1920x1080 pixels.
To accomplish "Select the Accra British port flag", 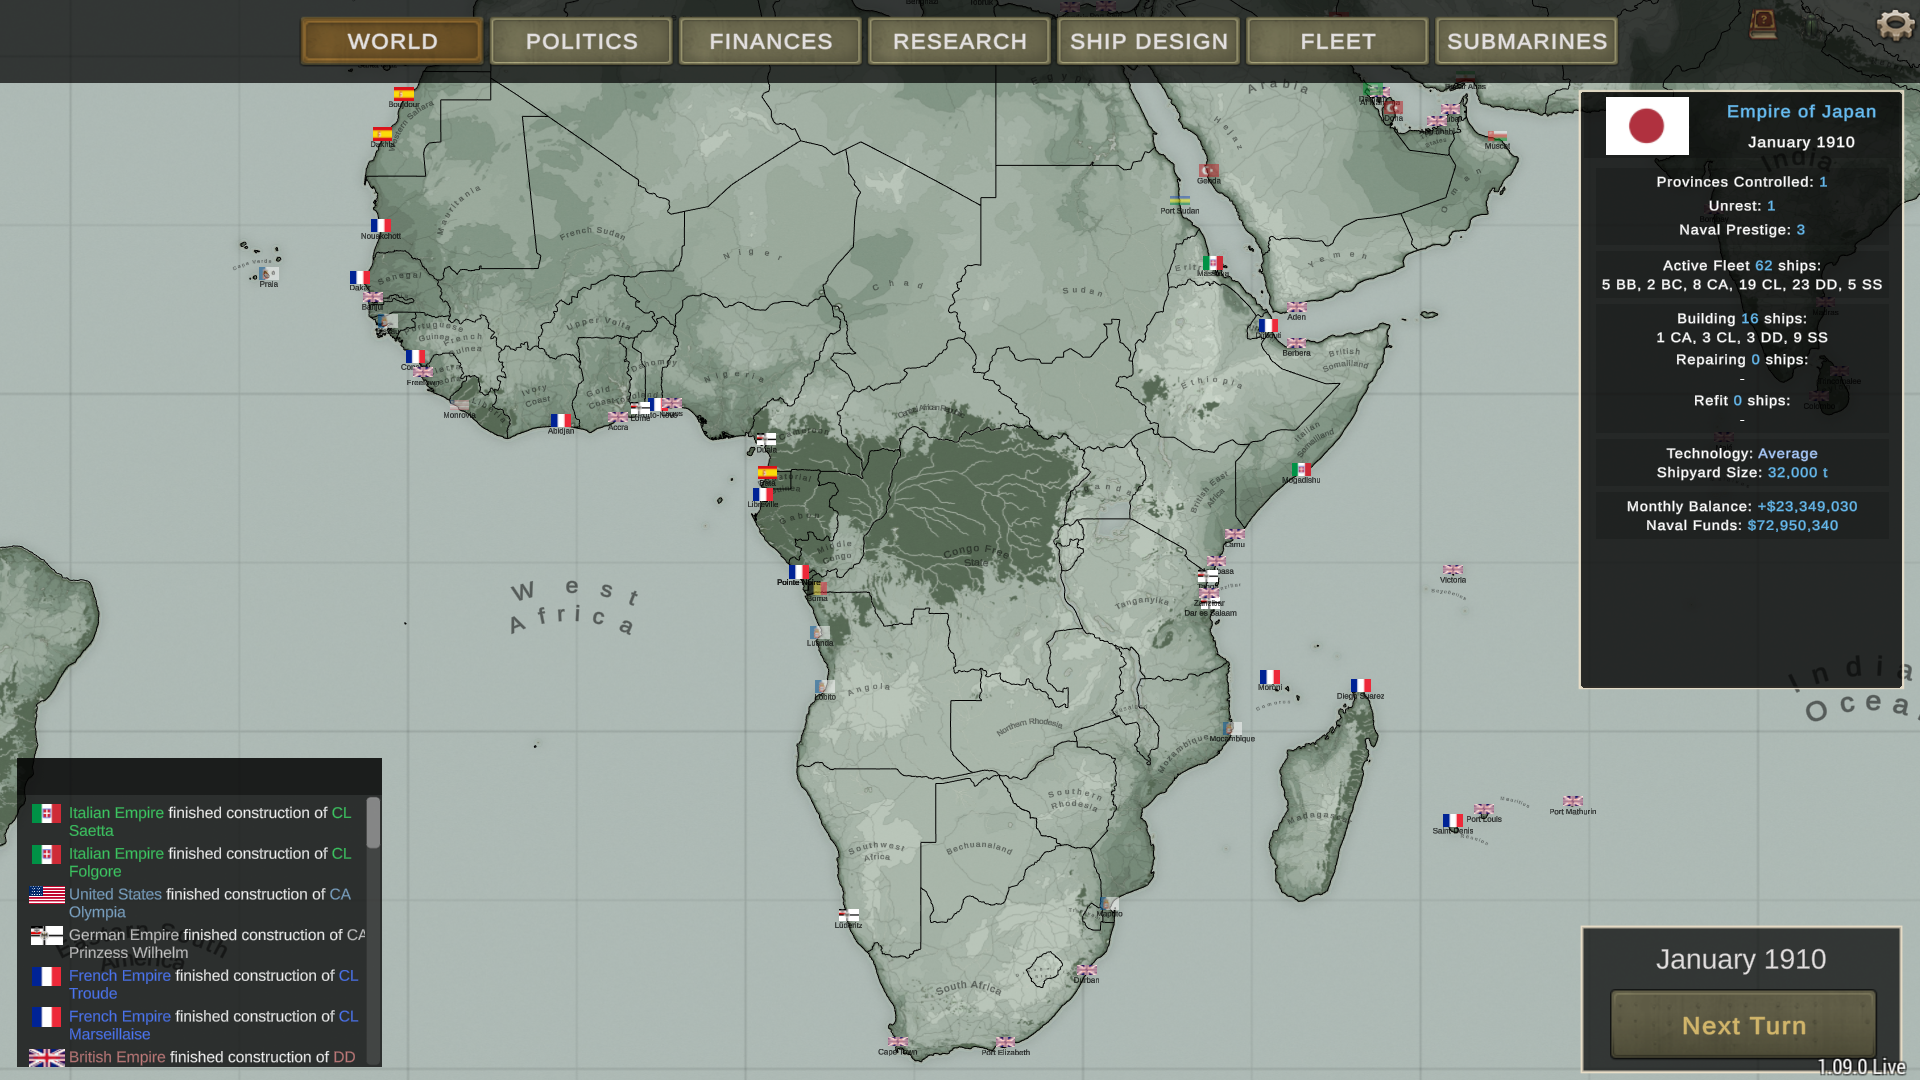I will coord(618,418).
